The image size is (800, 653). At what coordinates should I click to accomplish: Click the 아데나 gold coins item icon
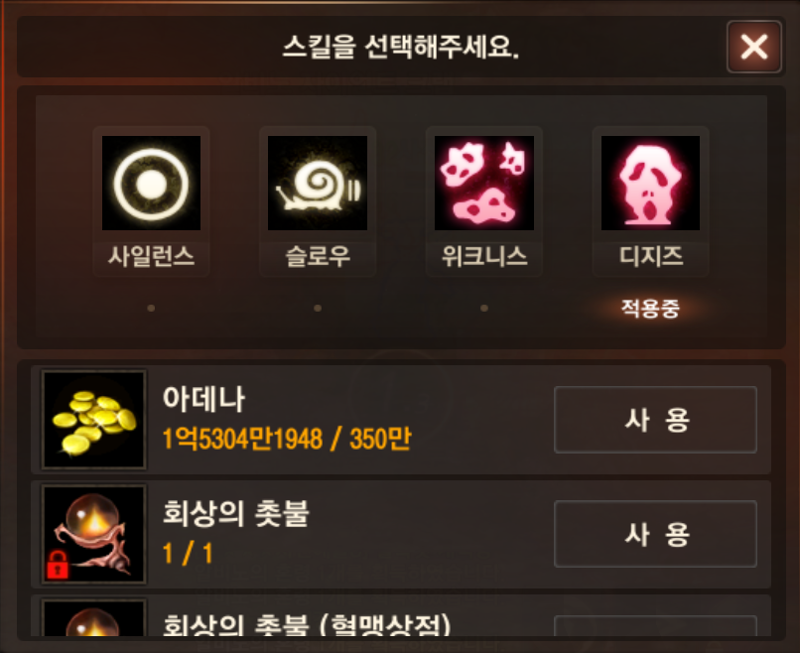(94, 419)
